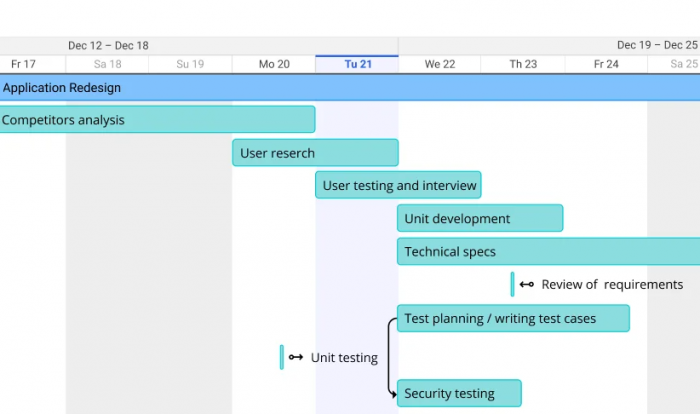Viewport: 700px width, 414px height.
Task: Click the We 22 date column header
Action: (x=440, y=64)
